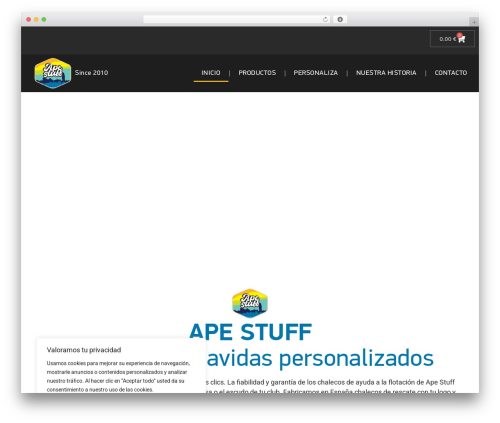Image resolution: width=500 pixels, height=423 pixels.
Task: Click the centered Ape Stuff badge logo
Action: click(x=250, y=303)
